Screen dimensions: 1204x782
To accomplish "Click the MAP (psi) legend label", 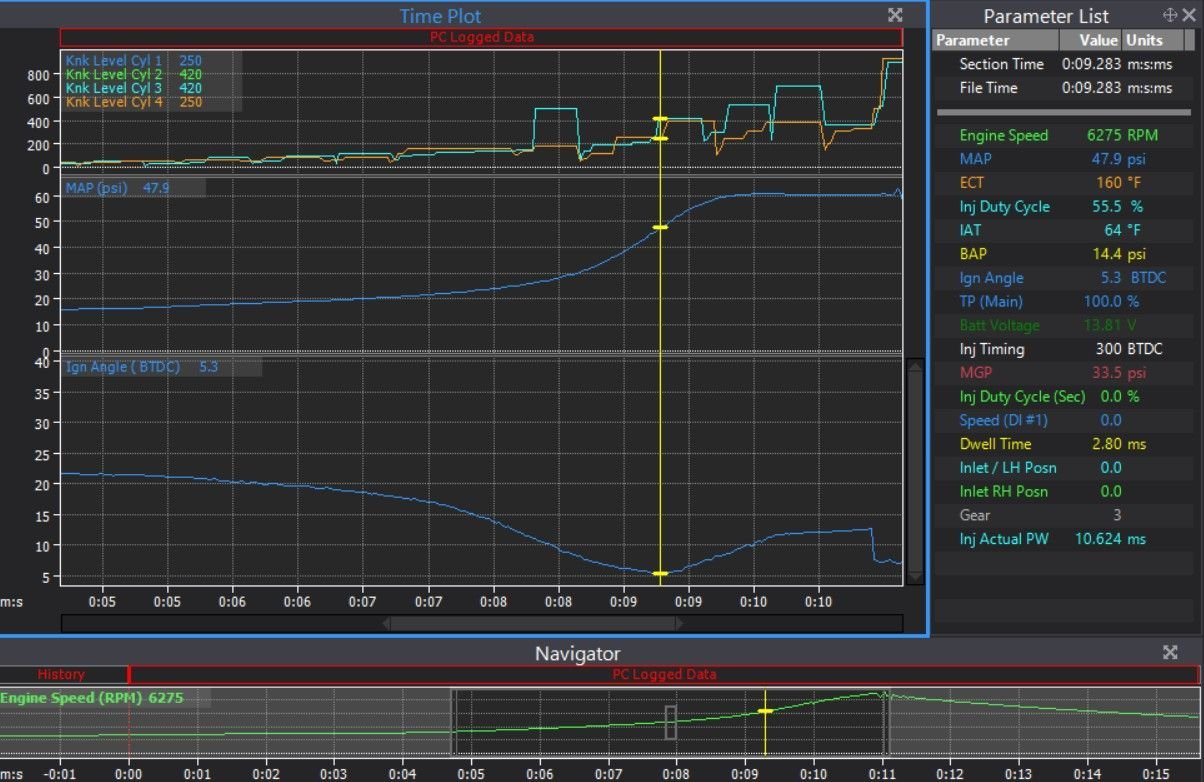I will [97, 187].
